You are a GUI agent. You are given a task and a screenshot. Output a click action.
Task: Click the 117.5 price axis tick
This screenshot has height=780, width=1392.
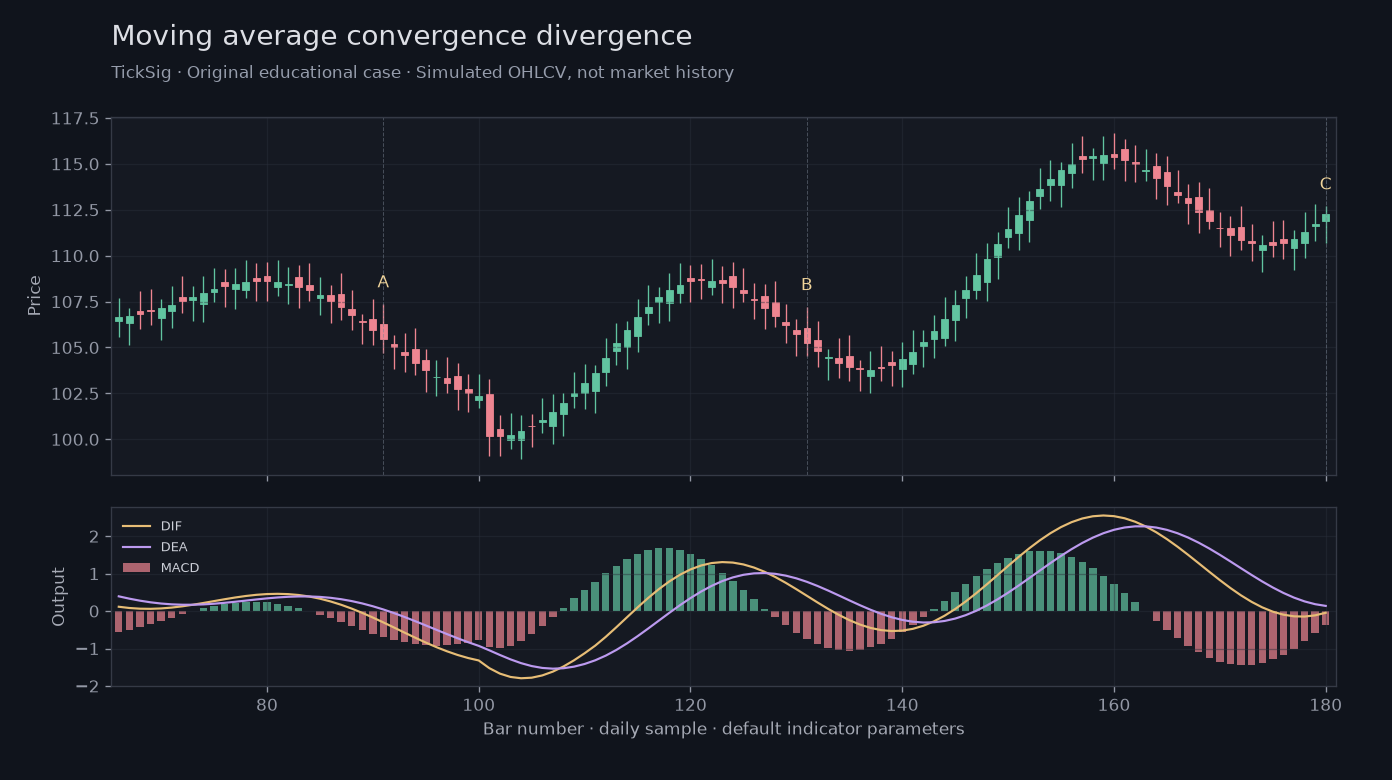(x=75, y=119)
